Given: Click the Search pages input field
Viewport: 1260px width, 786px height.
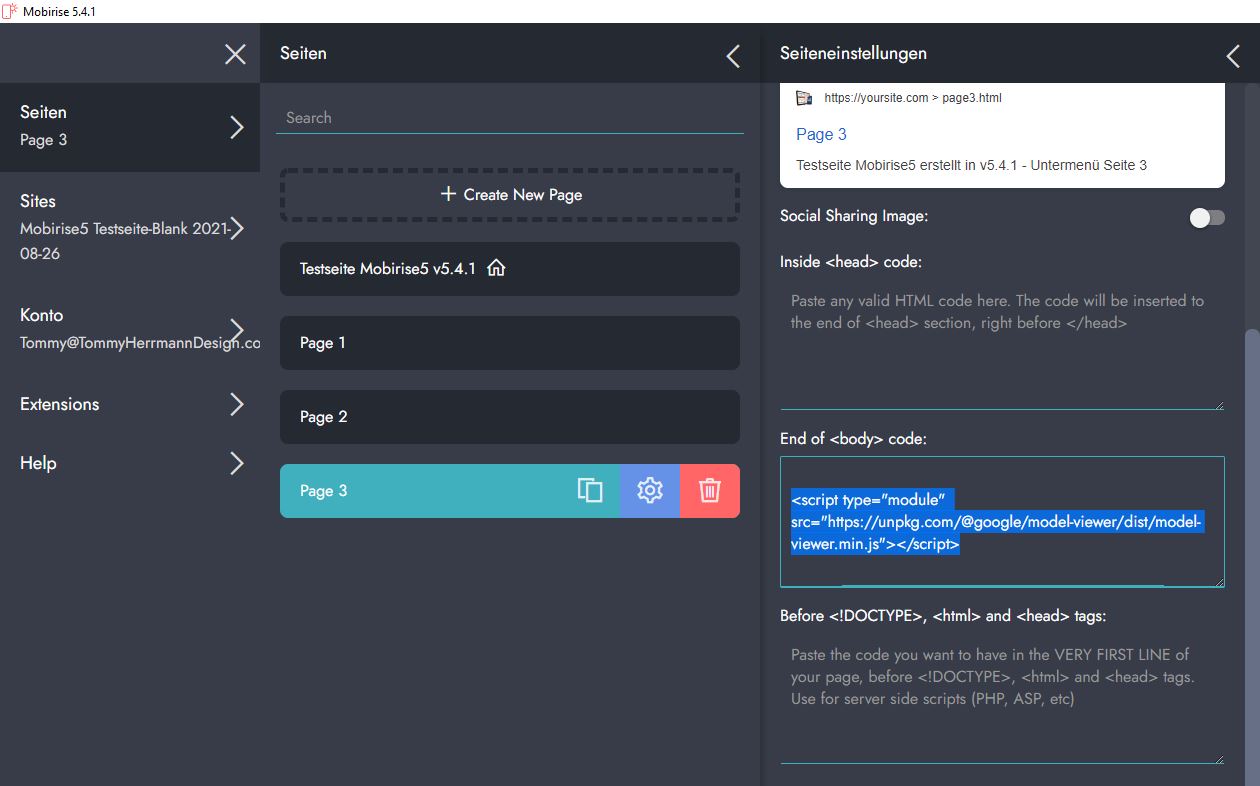Looking at the screenshot, I should (510, 117).
